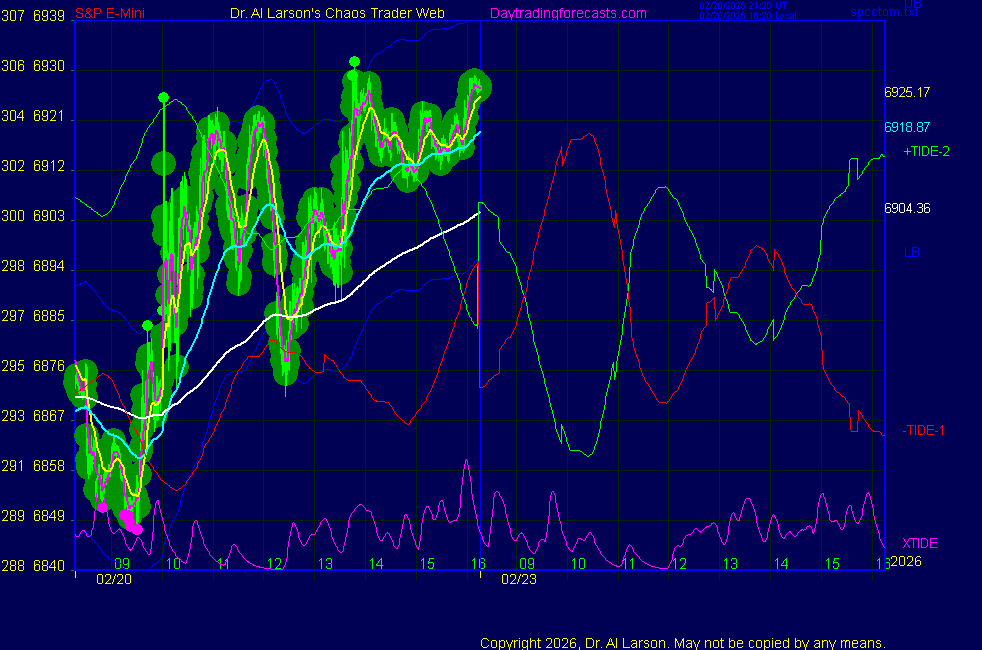Select the XTIDE legend label
Screen dimensions: 982x650
click(x=920, y=543)
